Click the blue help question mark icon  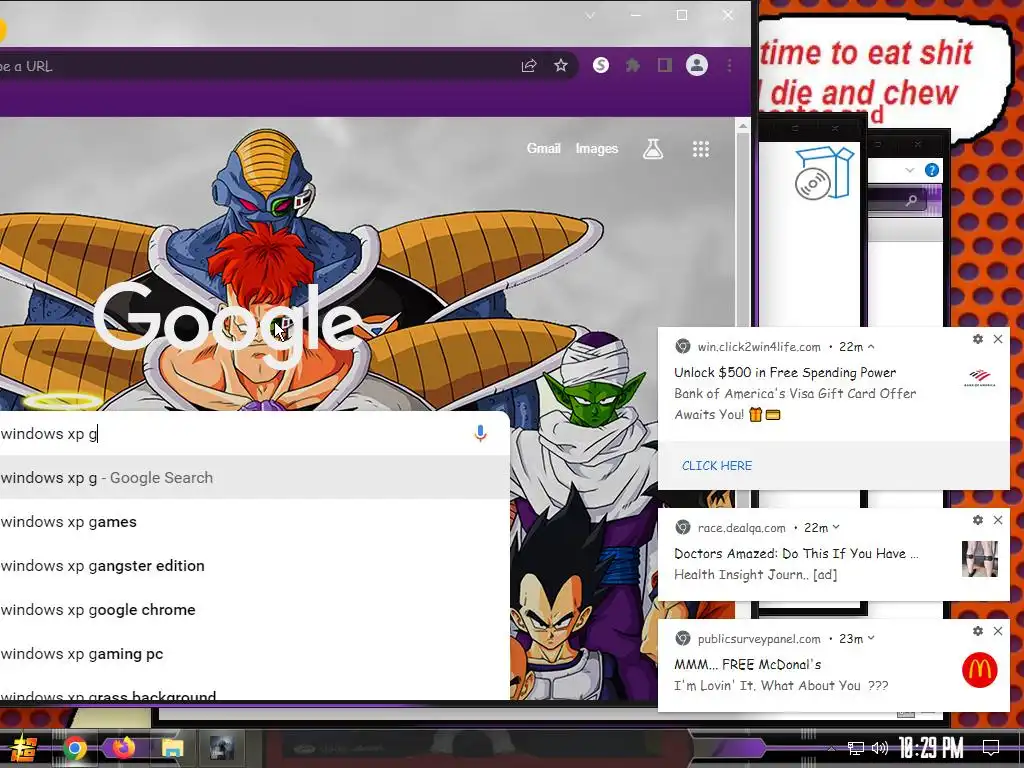point(932,170)
